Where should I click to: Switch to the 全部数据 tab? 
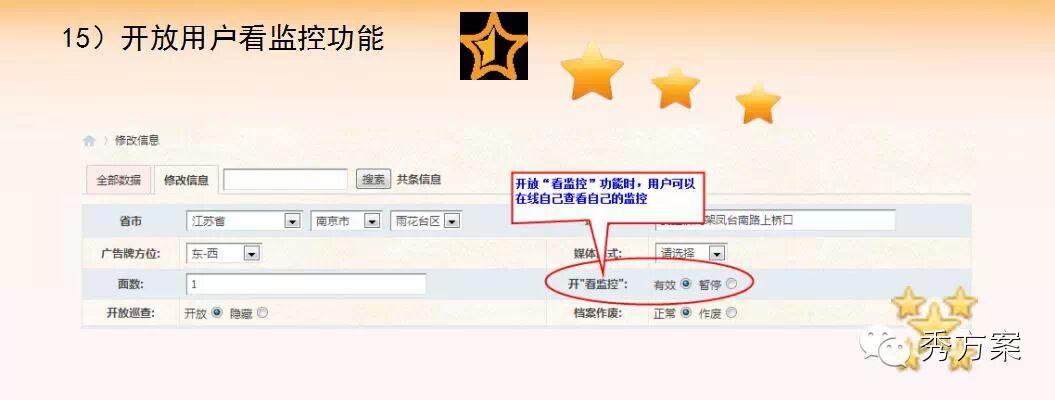[118, 180]
